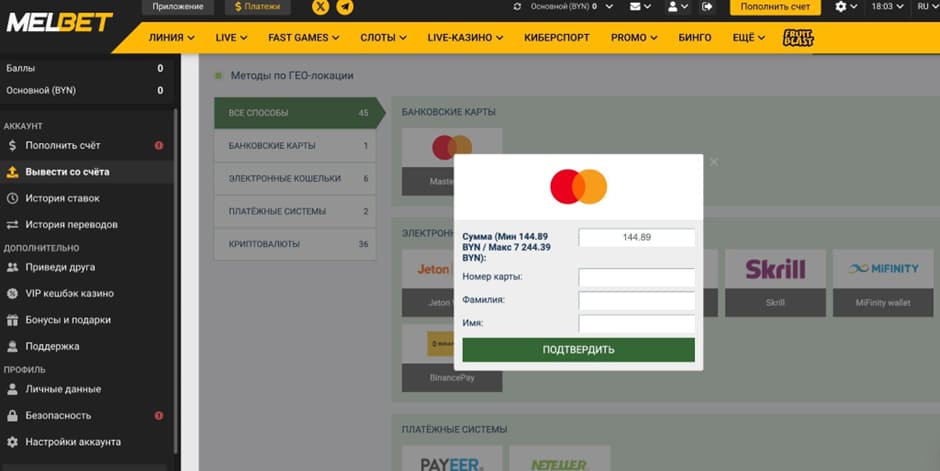Expand the messages envelope dropdown

pos(640,7)
